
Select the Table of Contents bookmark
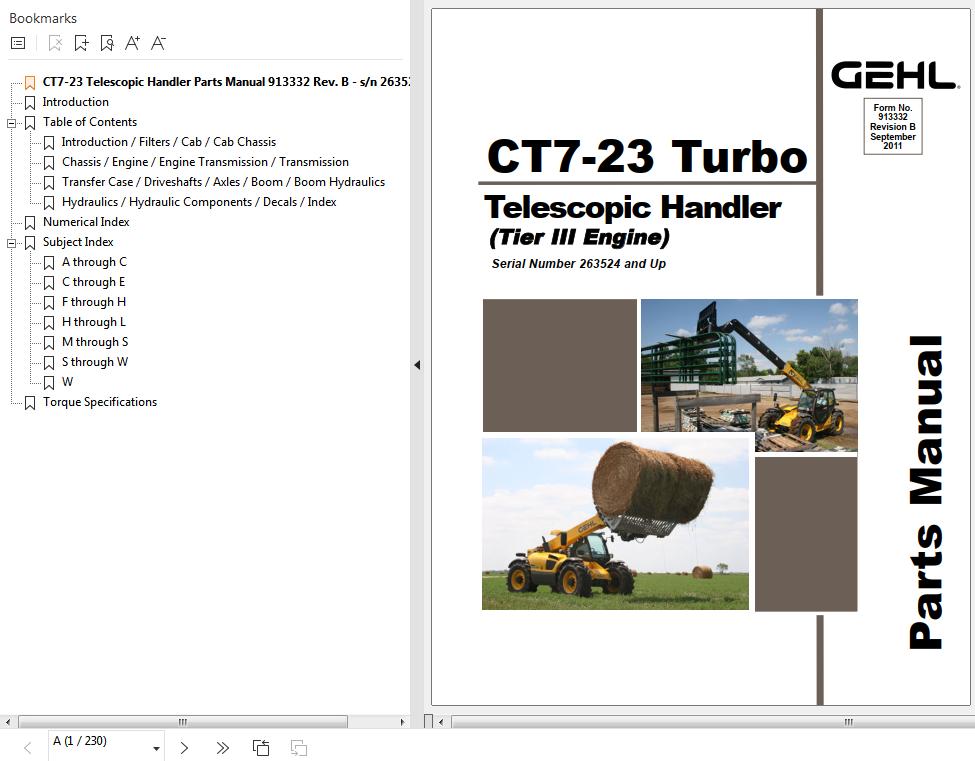[x=90, y=122]
